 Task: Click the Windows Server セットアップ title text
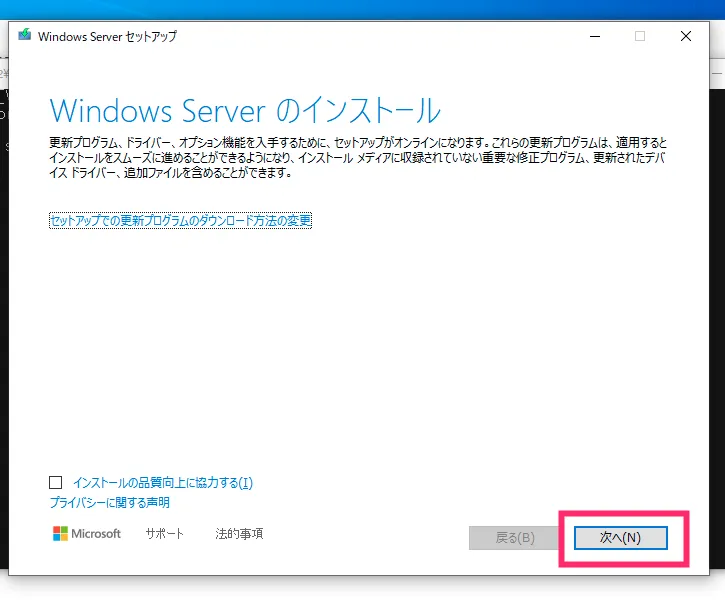point(107,37)
